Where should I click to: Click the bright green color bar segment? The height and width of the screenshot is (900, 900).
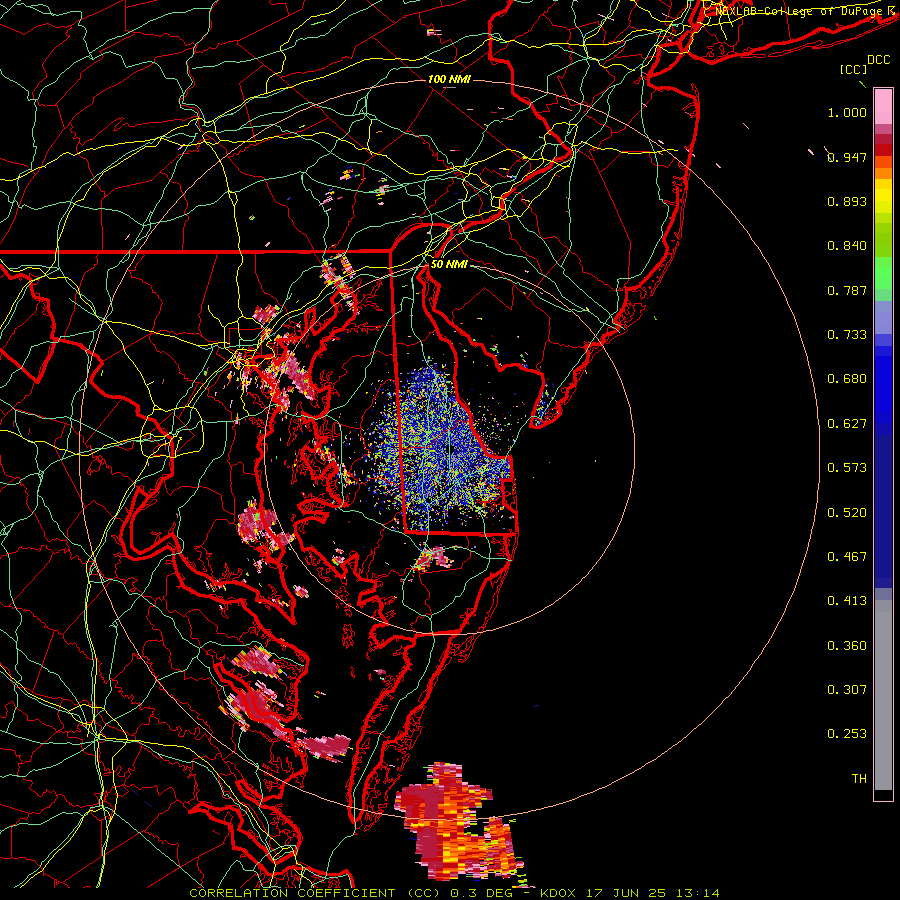[883, 273]
